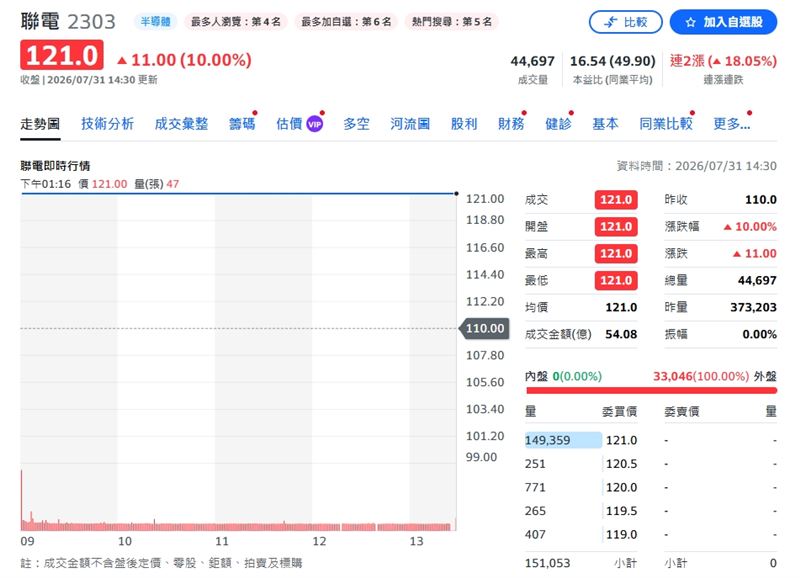Click the compare arrows icon beside 比較
This screenshot has width=800, height=578.
[x=610, y=22]
